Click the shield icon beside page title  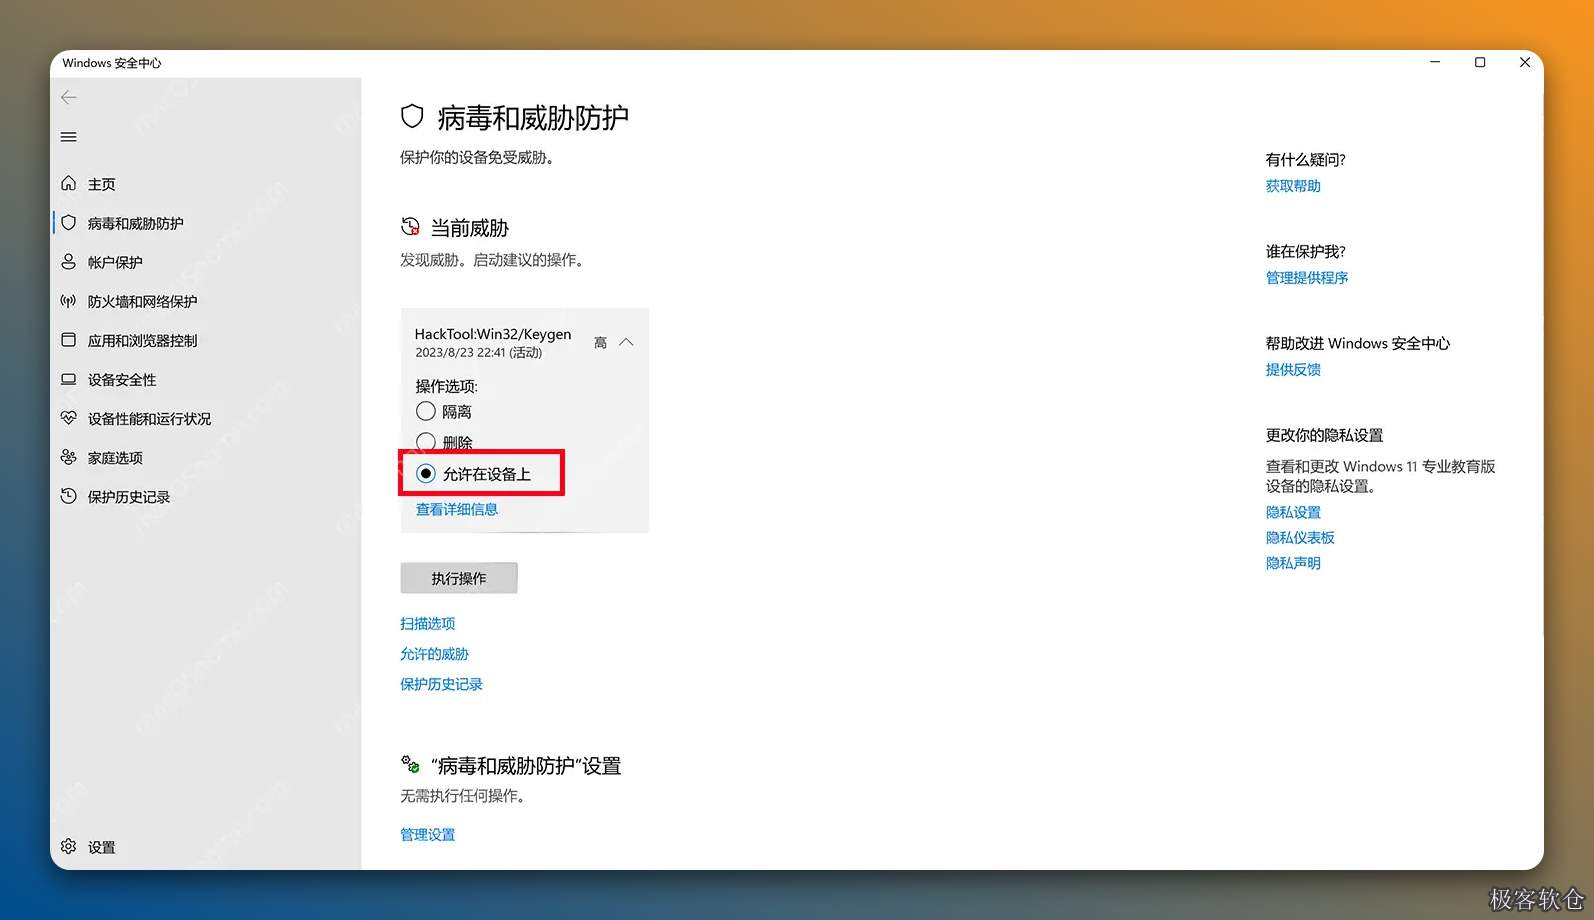click(412, 117)
